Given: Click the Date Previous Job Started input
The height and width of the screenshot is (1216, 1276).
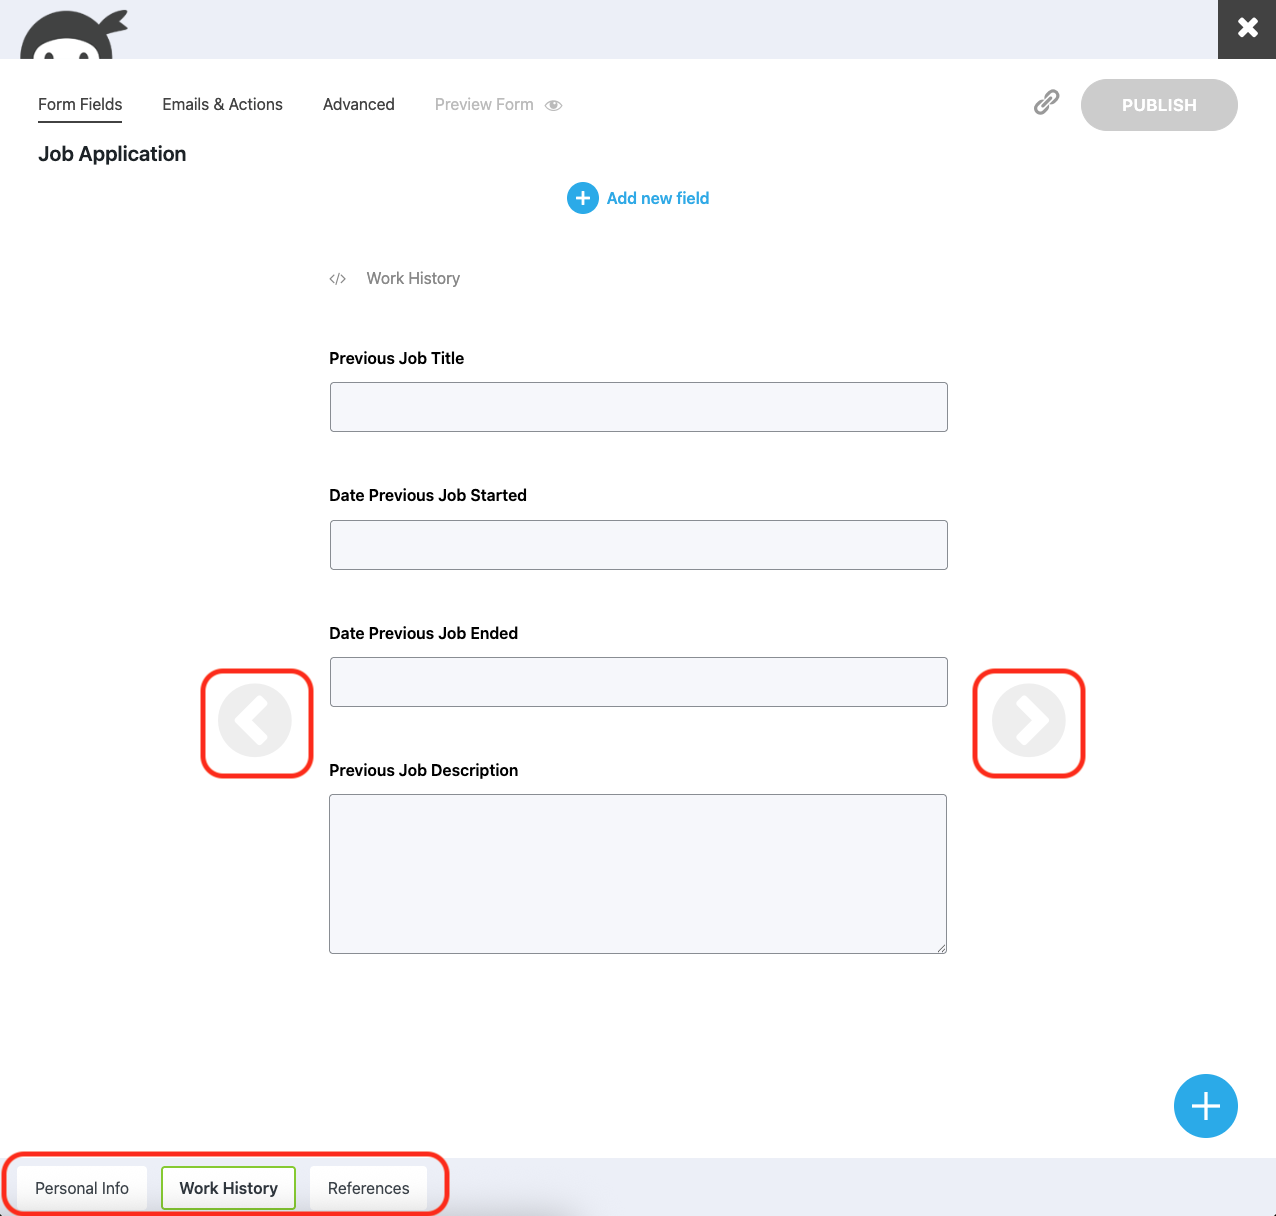Looking at the screenshot, I should pyautogui.click(x=639, y=545).
